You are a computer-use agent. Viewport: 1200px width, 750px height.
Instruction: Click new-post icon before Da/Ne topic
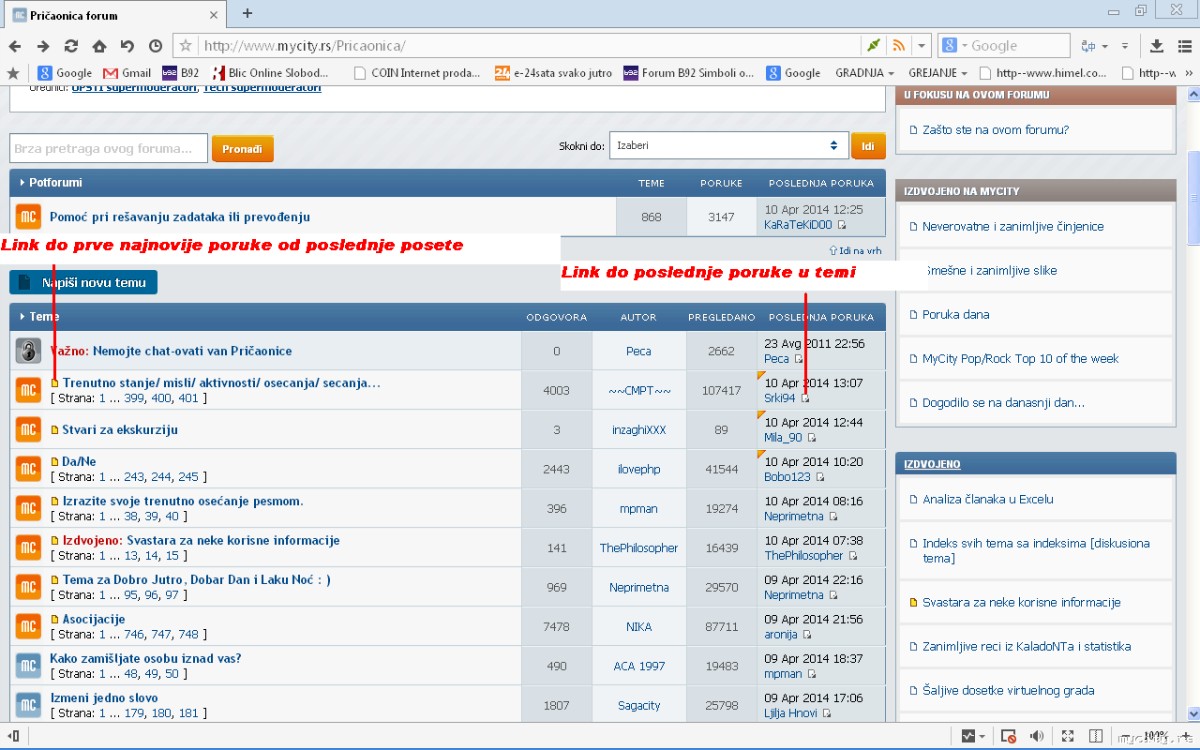[55, 462]
